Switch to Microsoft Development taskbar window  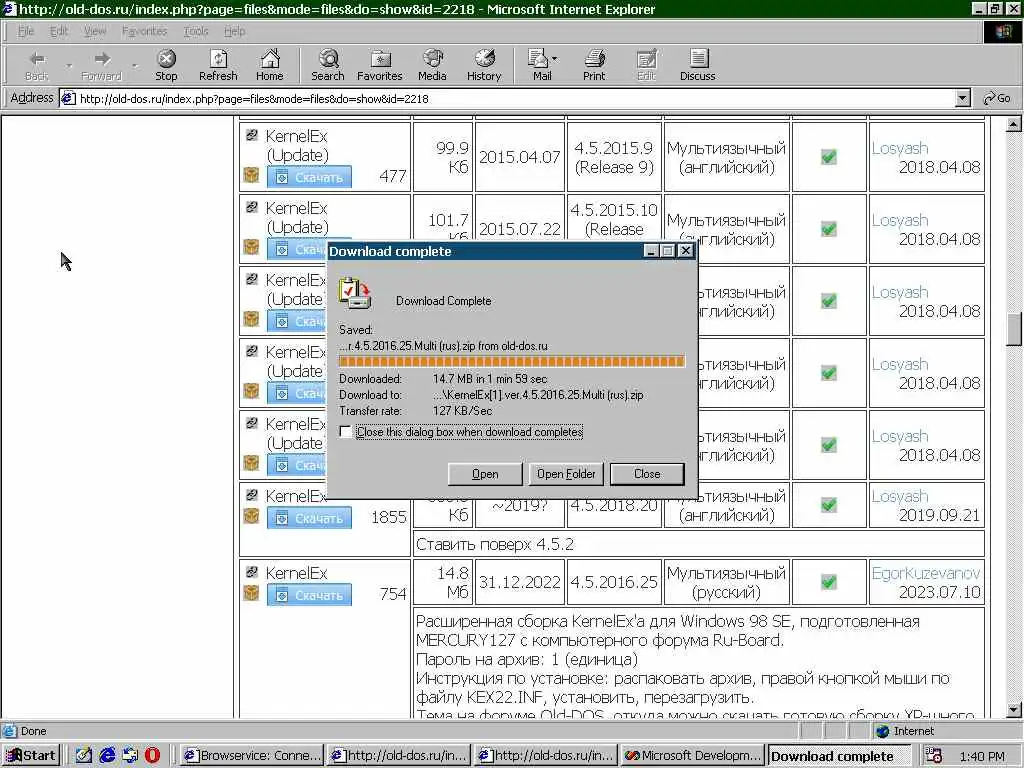pos(692,756)
